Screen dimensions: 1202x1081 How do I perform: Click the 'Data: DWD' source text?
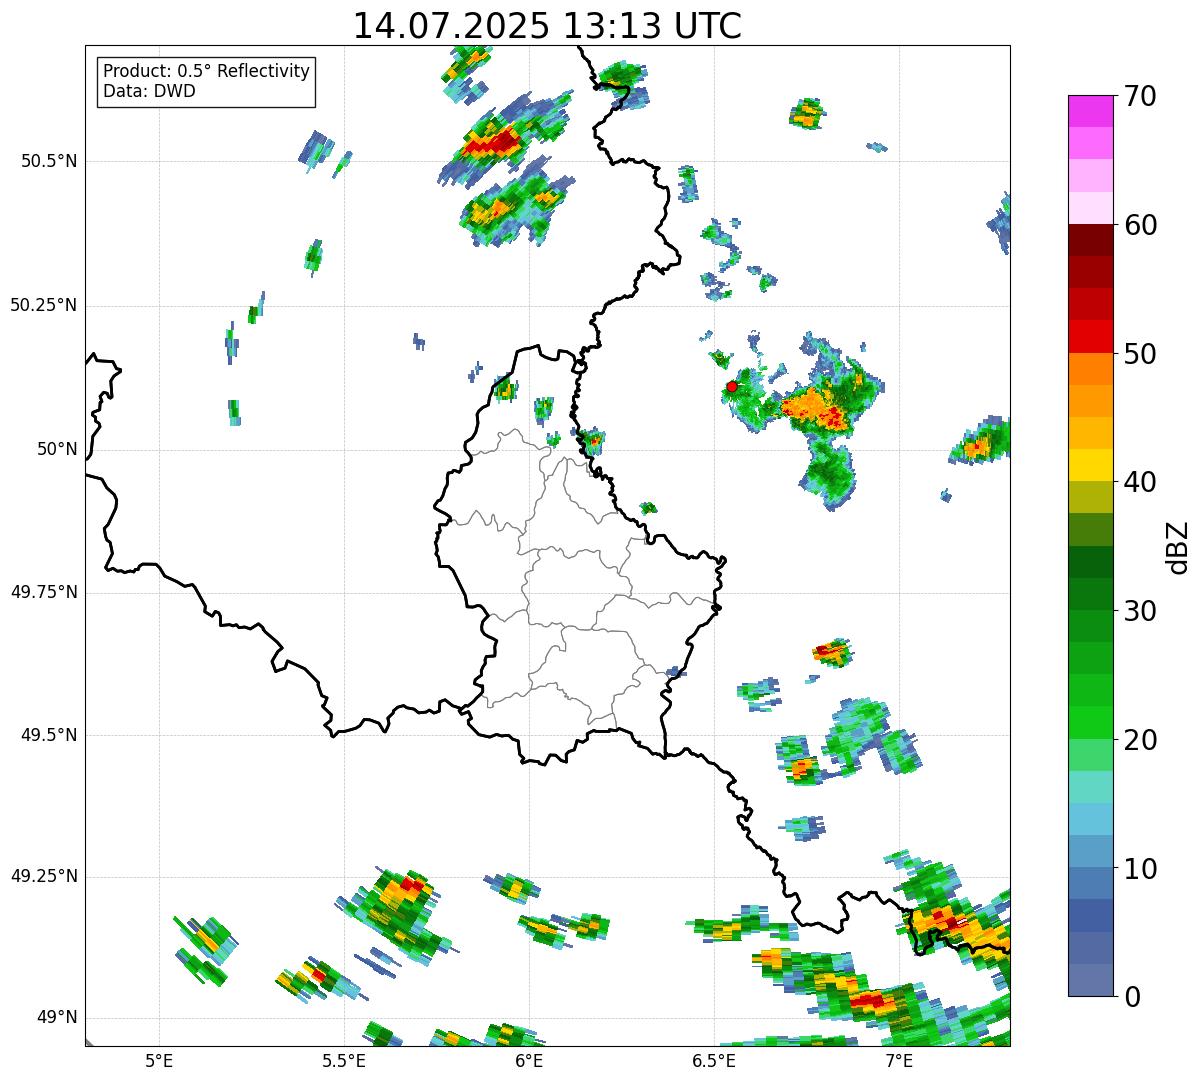coord(149,92)
